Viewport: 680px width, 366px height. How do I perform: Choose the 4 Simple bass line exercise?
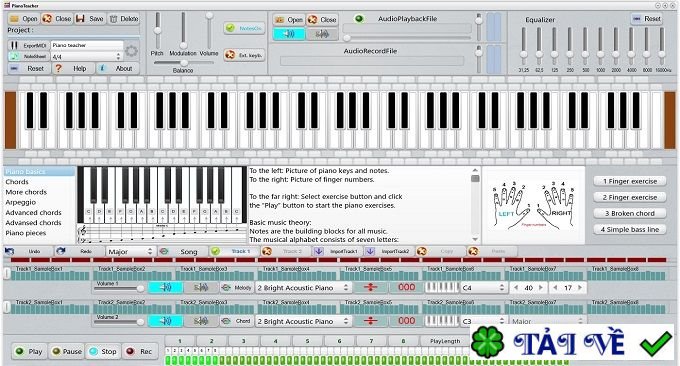point(630,229)
